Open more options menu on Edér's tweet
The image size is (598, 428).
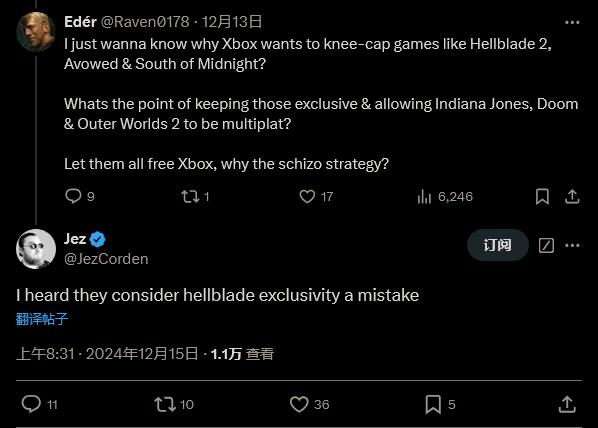(572, 23)
